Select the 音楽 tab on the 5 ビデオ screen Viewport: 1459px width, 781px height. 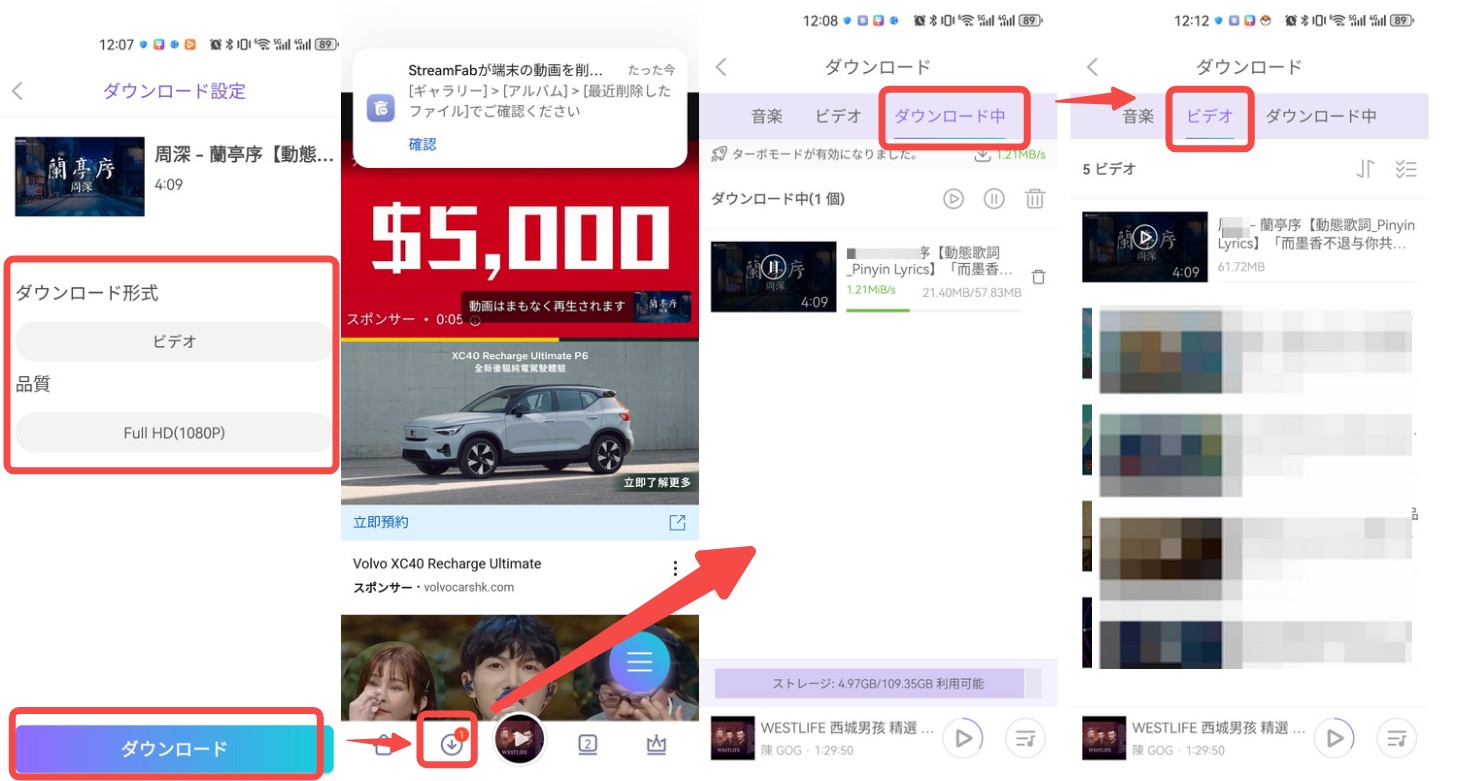point(1138,116)
